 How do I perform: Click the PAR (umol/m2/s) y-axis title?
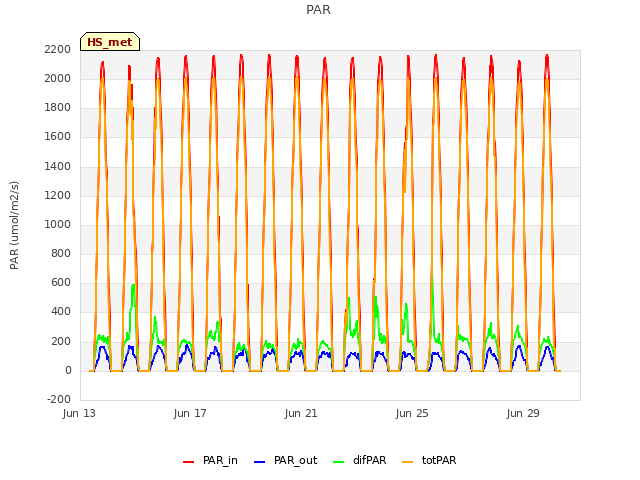tap(14, 225)
